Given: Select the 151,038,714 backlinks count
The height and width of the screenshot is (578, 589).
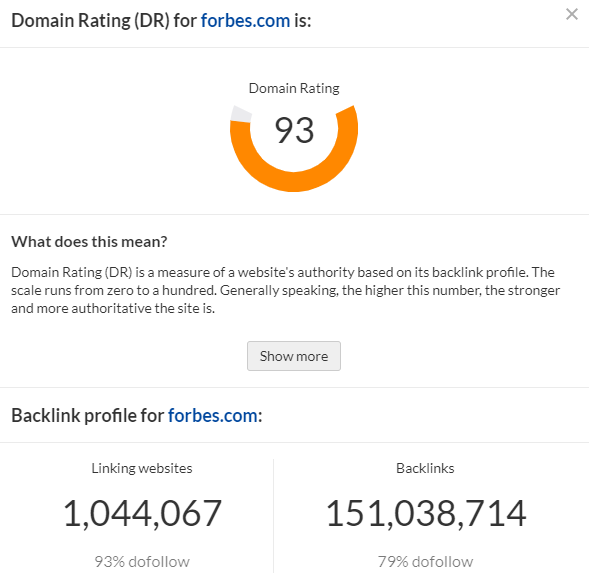Looking at the screenshot, I should click(x=426, y=513).
